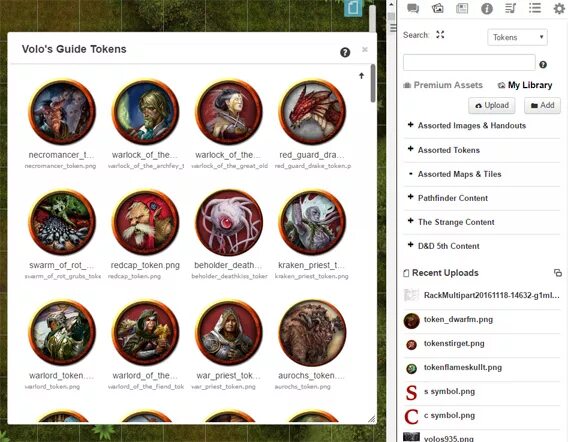Select the swarm of rot grubs token
This screenshot has width=568, height=442.
(x=62, y=222)
